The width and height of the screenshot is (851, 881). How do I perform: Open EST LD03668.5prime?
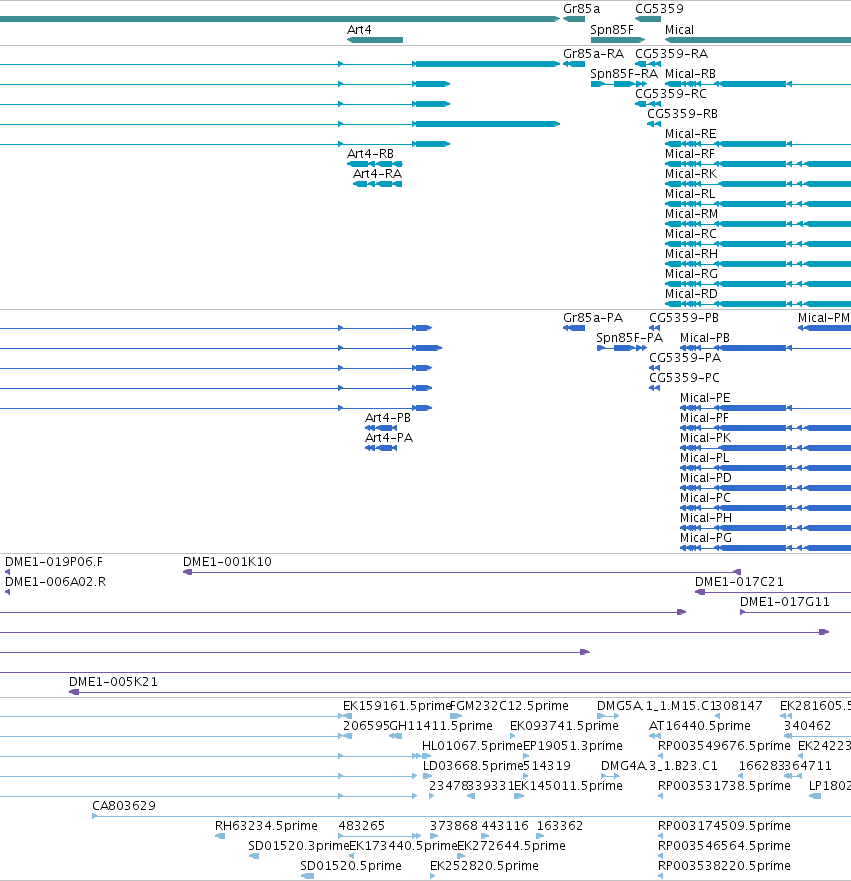click(x=473, y=766)
